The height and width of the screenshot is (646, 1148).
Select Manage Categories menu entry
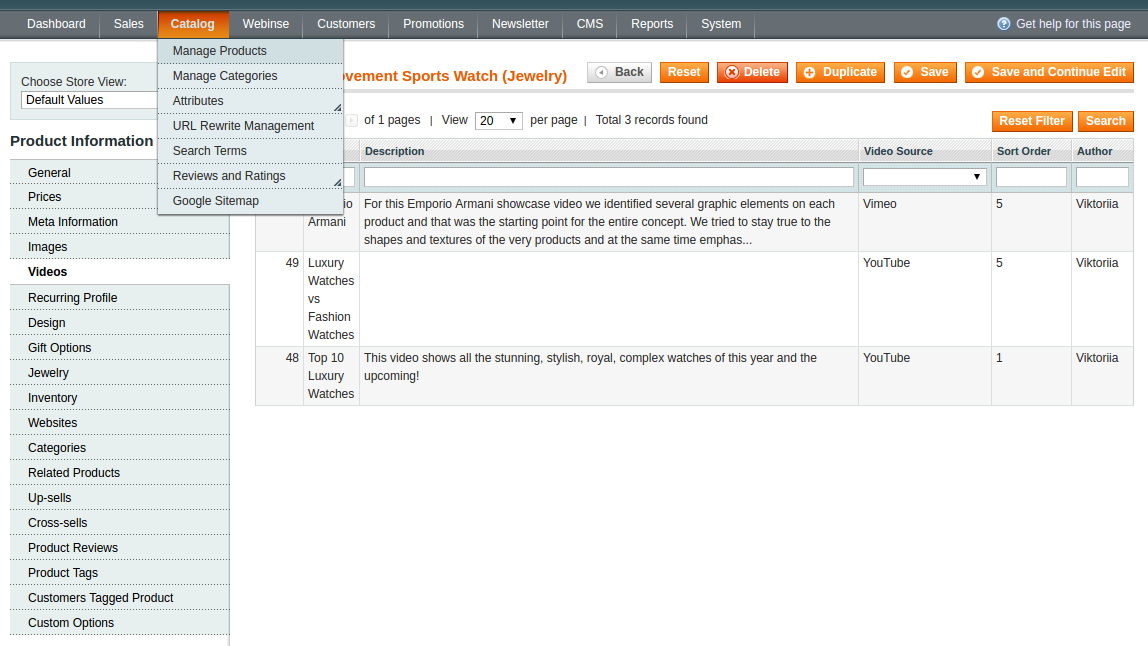tap(250, 75)
